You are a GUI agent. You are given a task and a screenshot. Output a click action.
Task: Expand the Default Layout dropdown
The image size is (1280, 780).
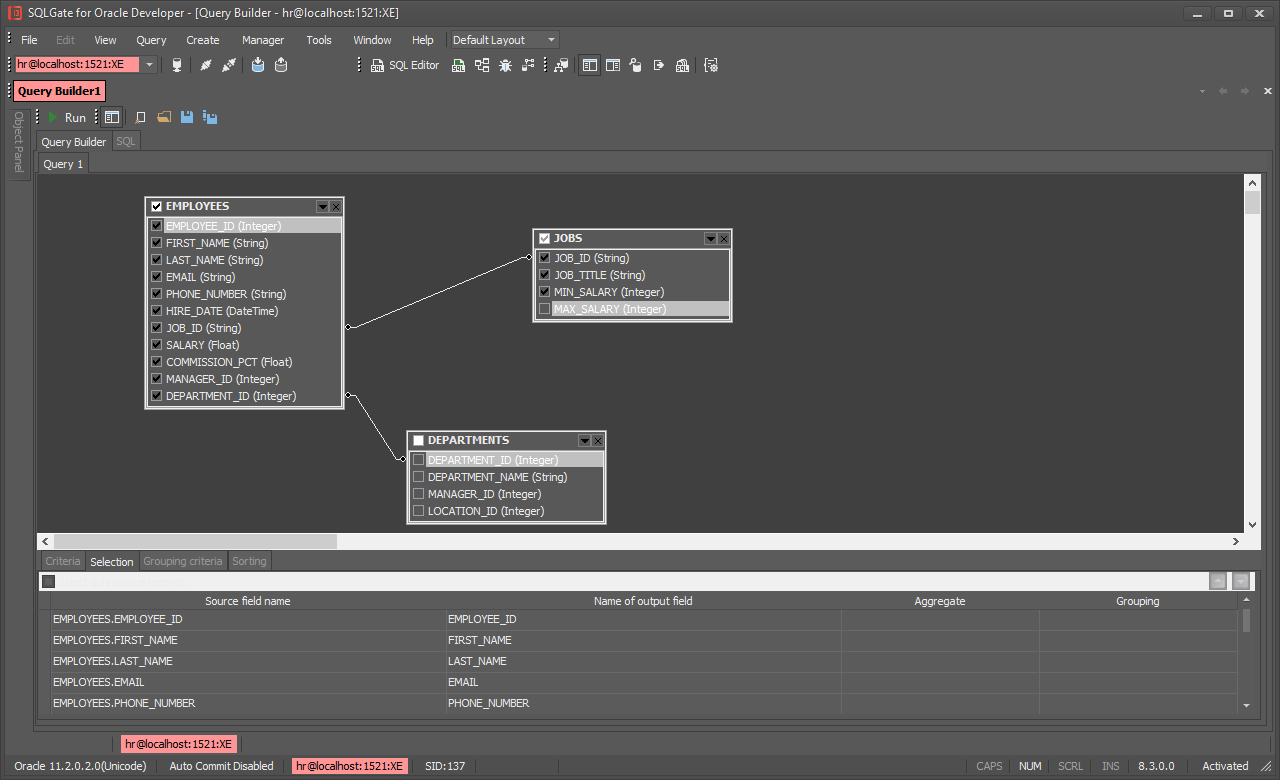(x=551, y=40)
